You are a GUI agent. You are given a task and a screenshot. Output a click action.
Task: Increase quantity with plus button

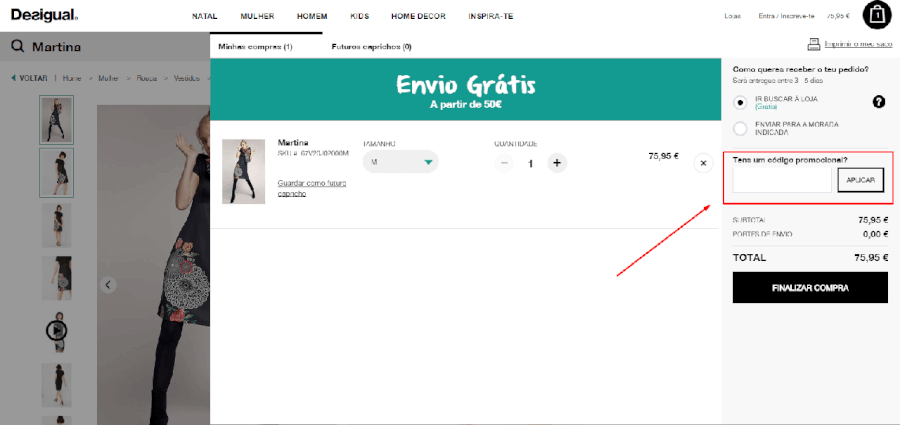557,163
